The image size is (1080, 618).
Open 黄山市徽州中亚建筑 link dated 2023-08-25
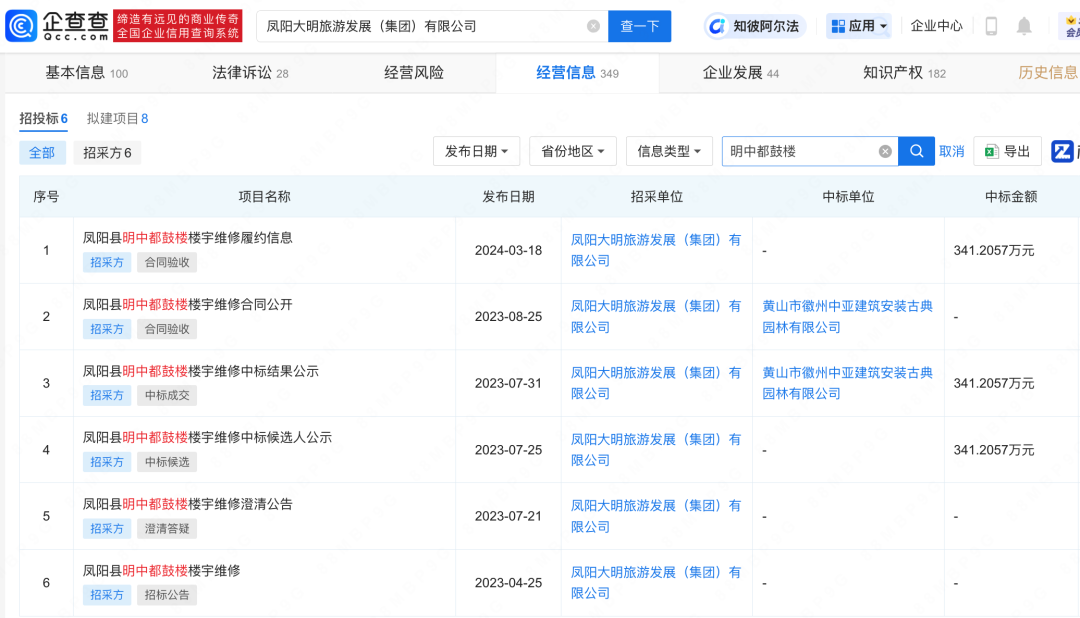click(847, 316)
